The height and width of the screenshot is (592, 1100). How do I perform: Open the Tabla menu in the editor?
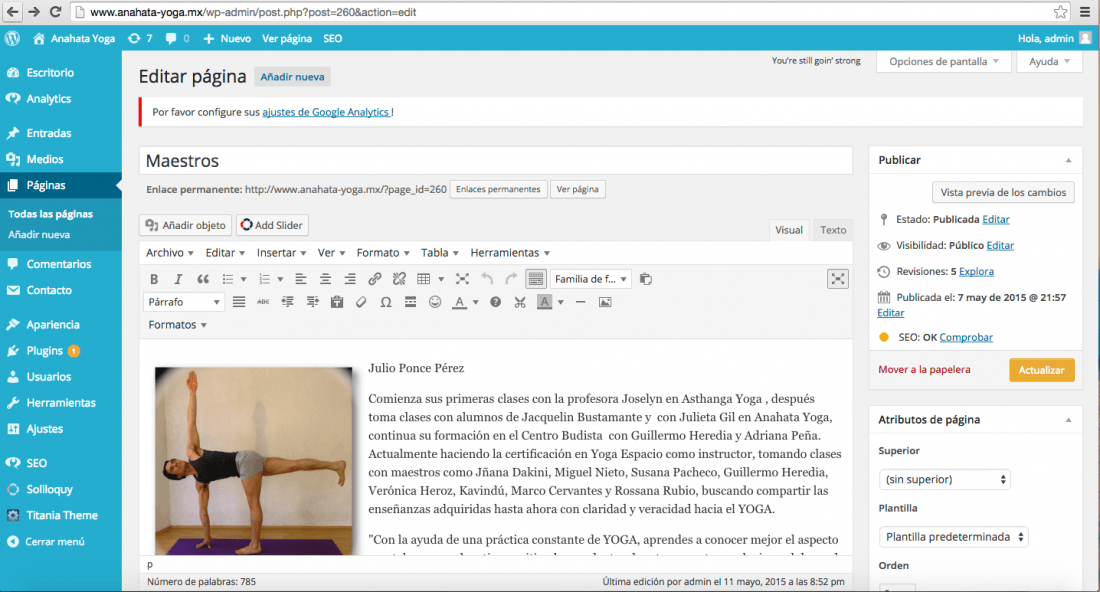click(440, 253)
